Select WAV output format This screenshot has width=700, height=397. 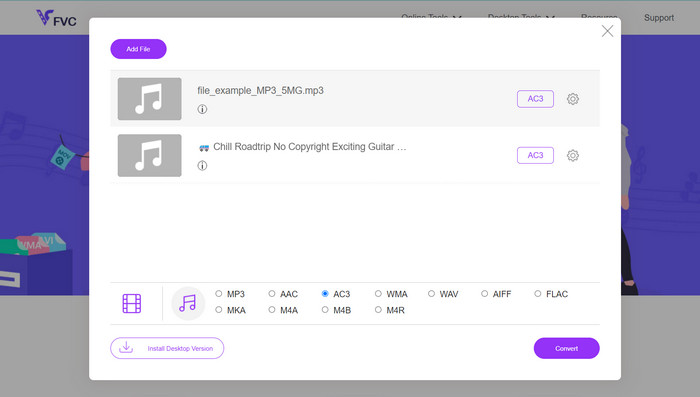431,293
